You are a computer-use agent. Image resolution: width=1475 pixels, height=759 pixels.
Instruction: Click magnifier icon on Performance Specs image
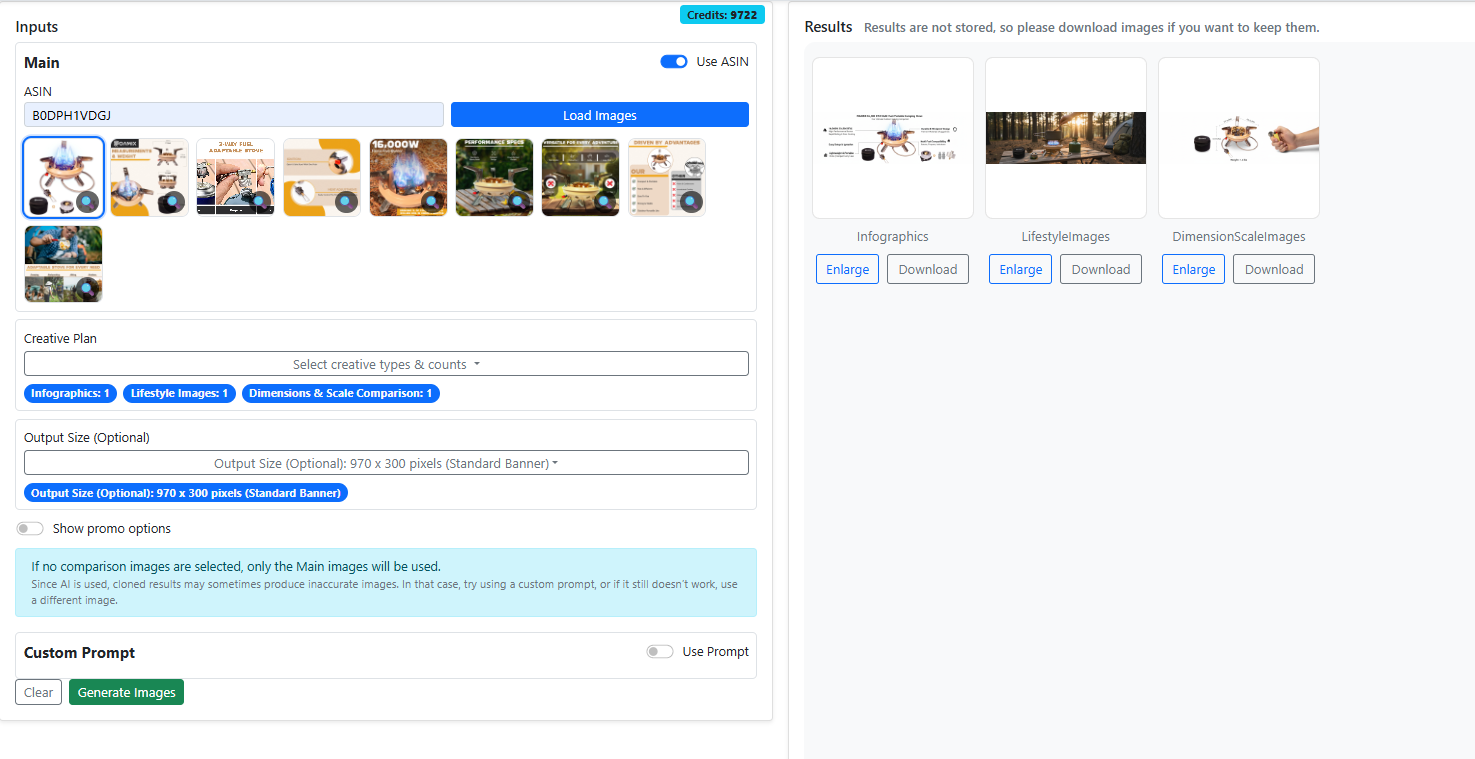coord(518,201)
